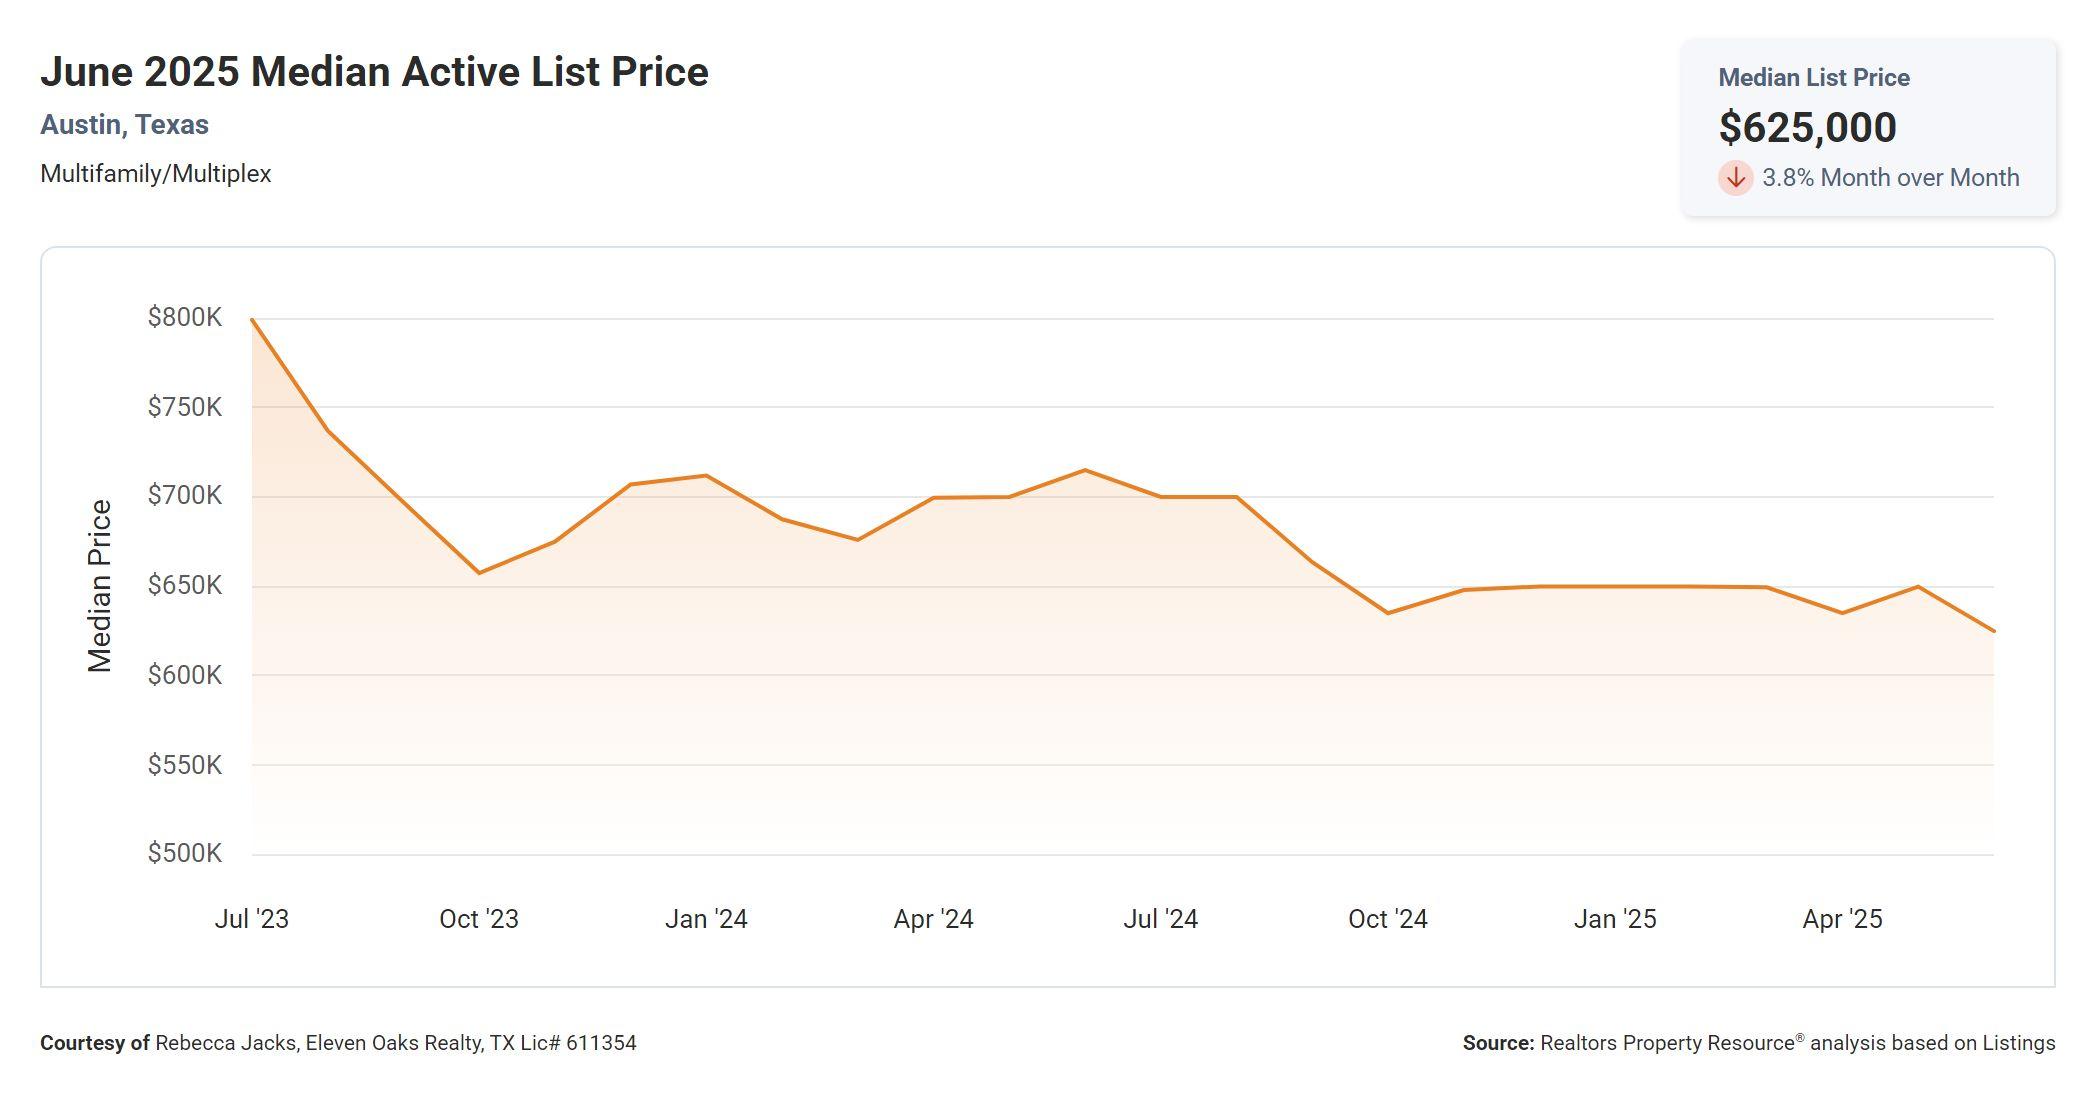Screen dimensions: 2096x1100
Task: Click the Oct '24 x-axis label
Action: click(x=1387, y=919)
